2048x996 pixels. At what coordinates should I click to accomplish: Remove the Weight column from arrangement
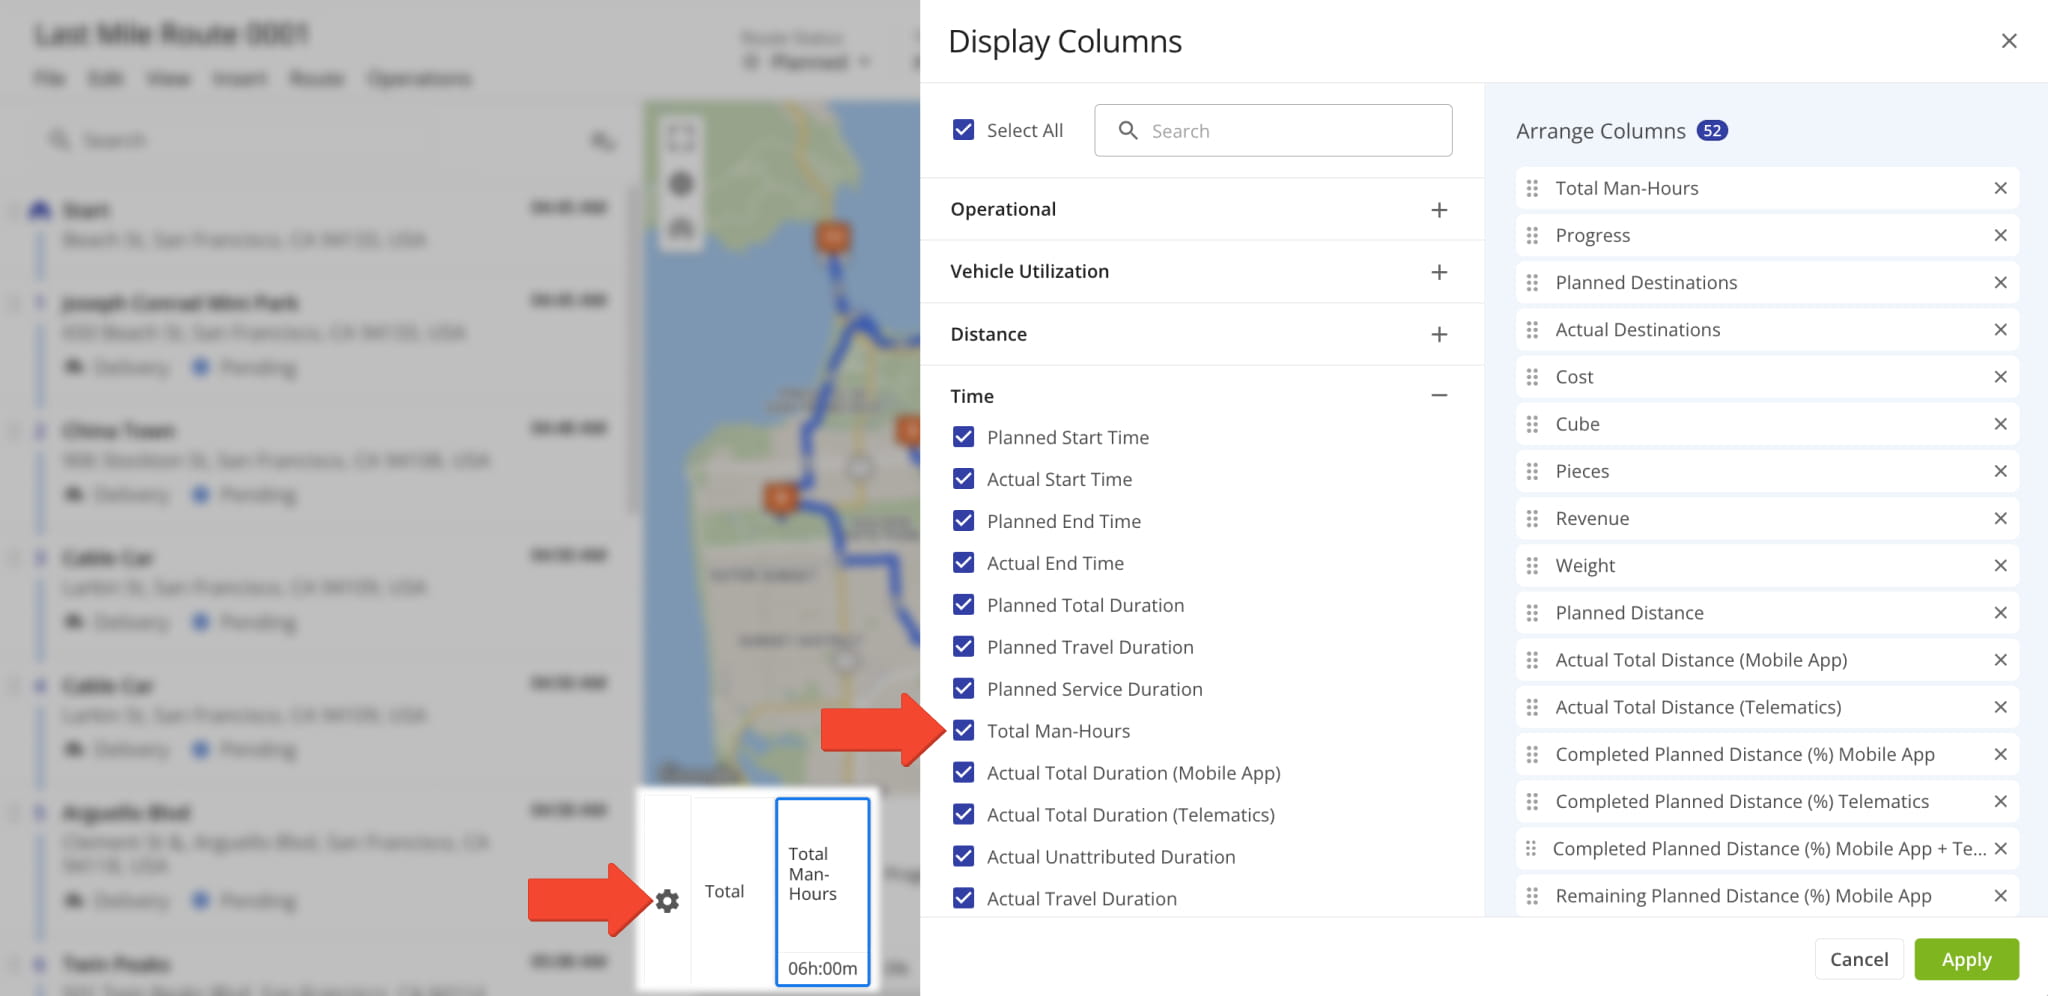[2000, 565]
